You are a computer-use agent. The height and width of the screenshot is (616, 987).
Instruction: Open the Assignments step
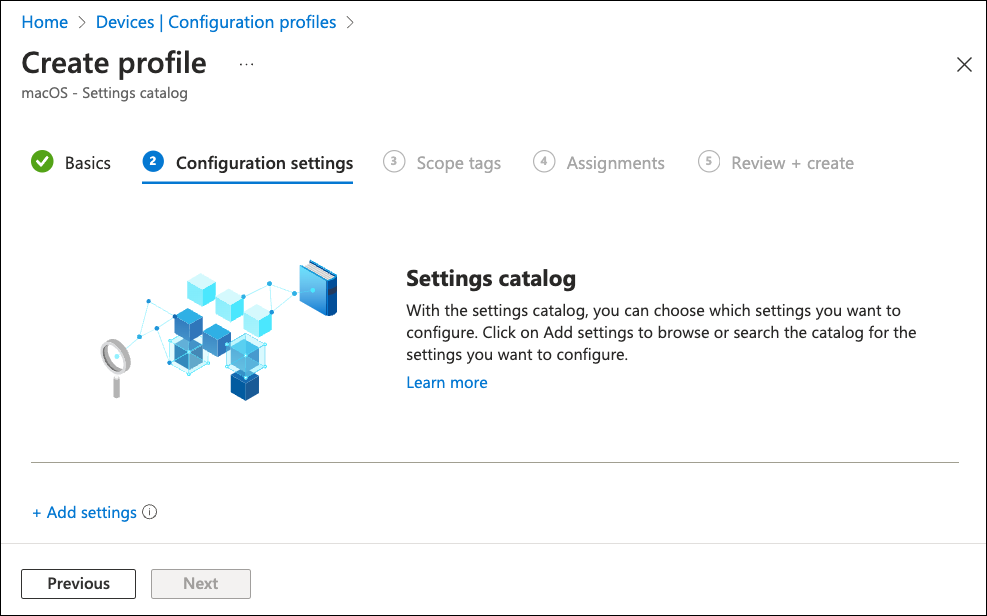pyautogui.click(x=615, y=163)
